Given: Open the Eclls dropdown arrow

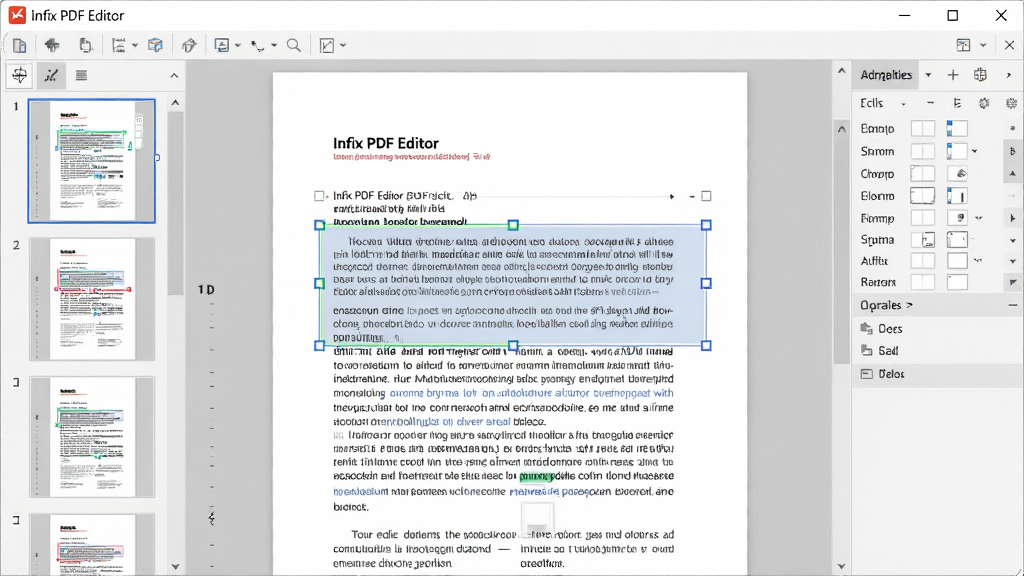Looking at the screenshot, I should [x=903, y=104].
